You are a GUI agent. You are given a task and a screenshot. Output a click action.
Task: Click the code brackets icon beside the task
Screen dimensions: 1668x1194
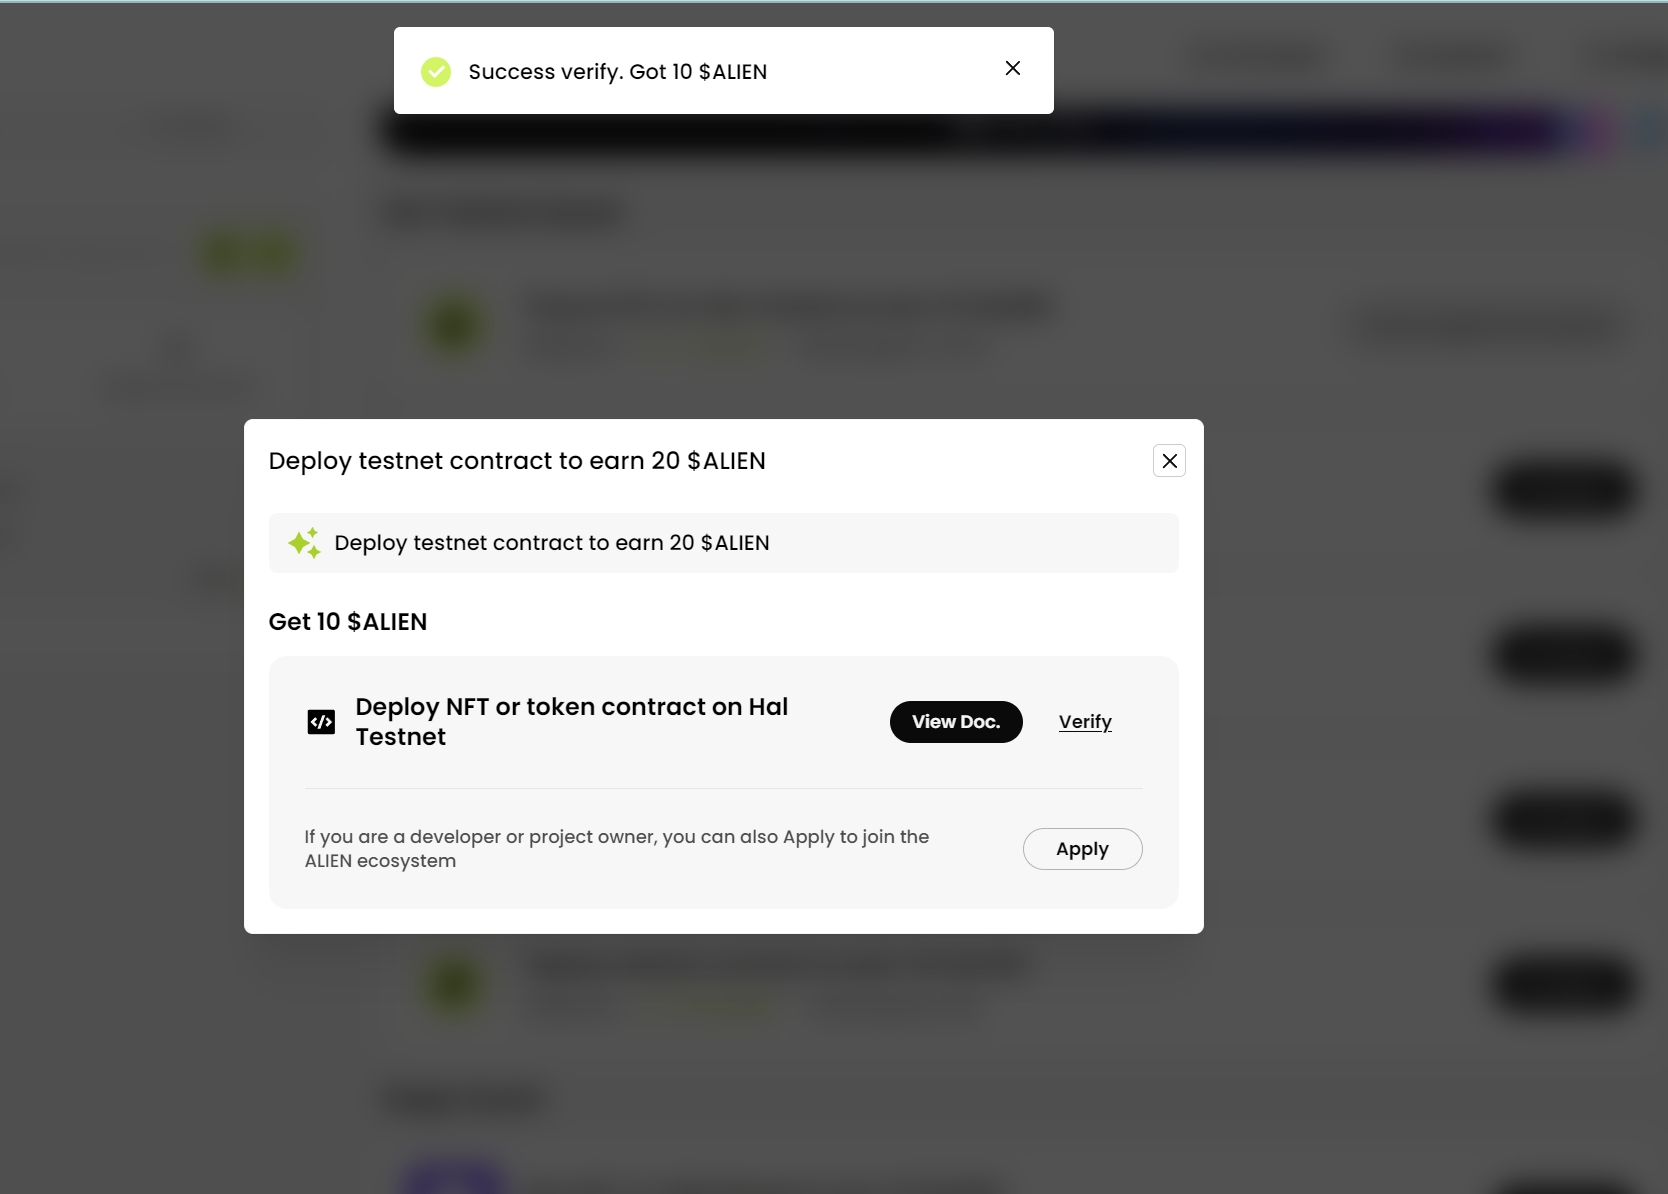(321, 722)
